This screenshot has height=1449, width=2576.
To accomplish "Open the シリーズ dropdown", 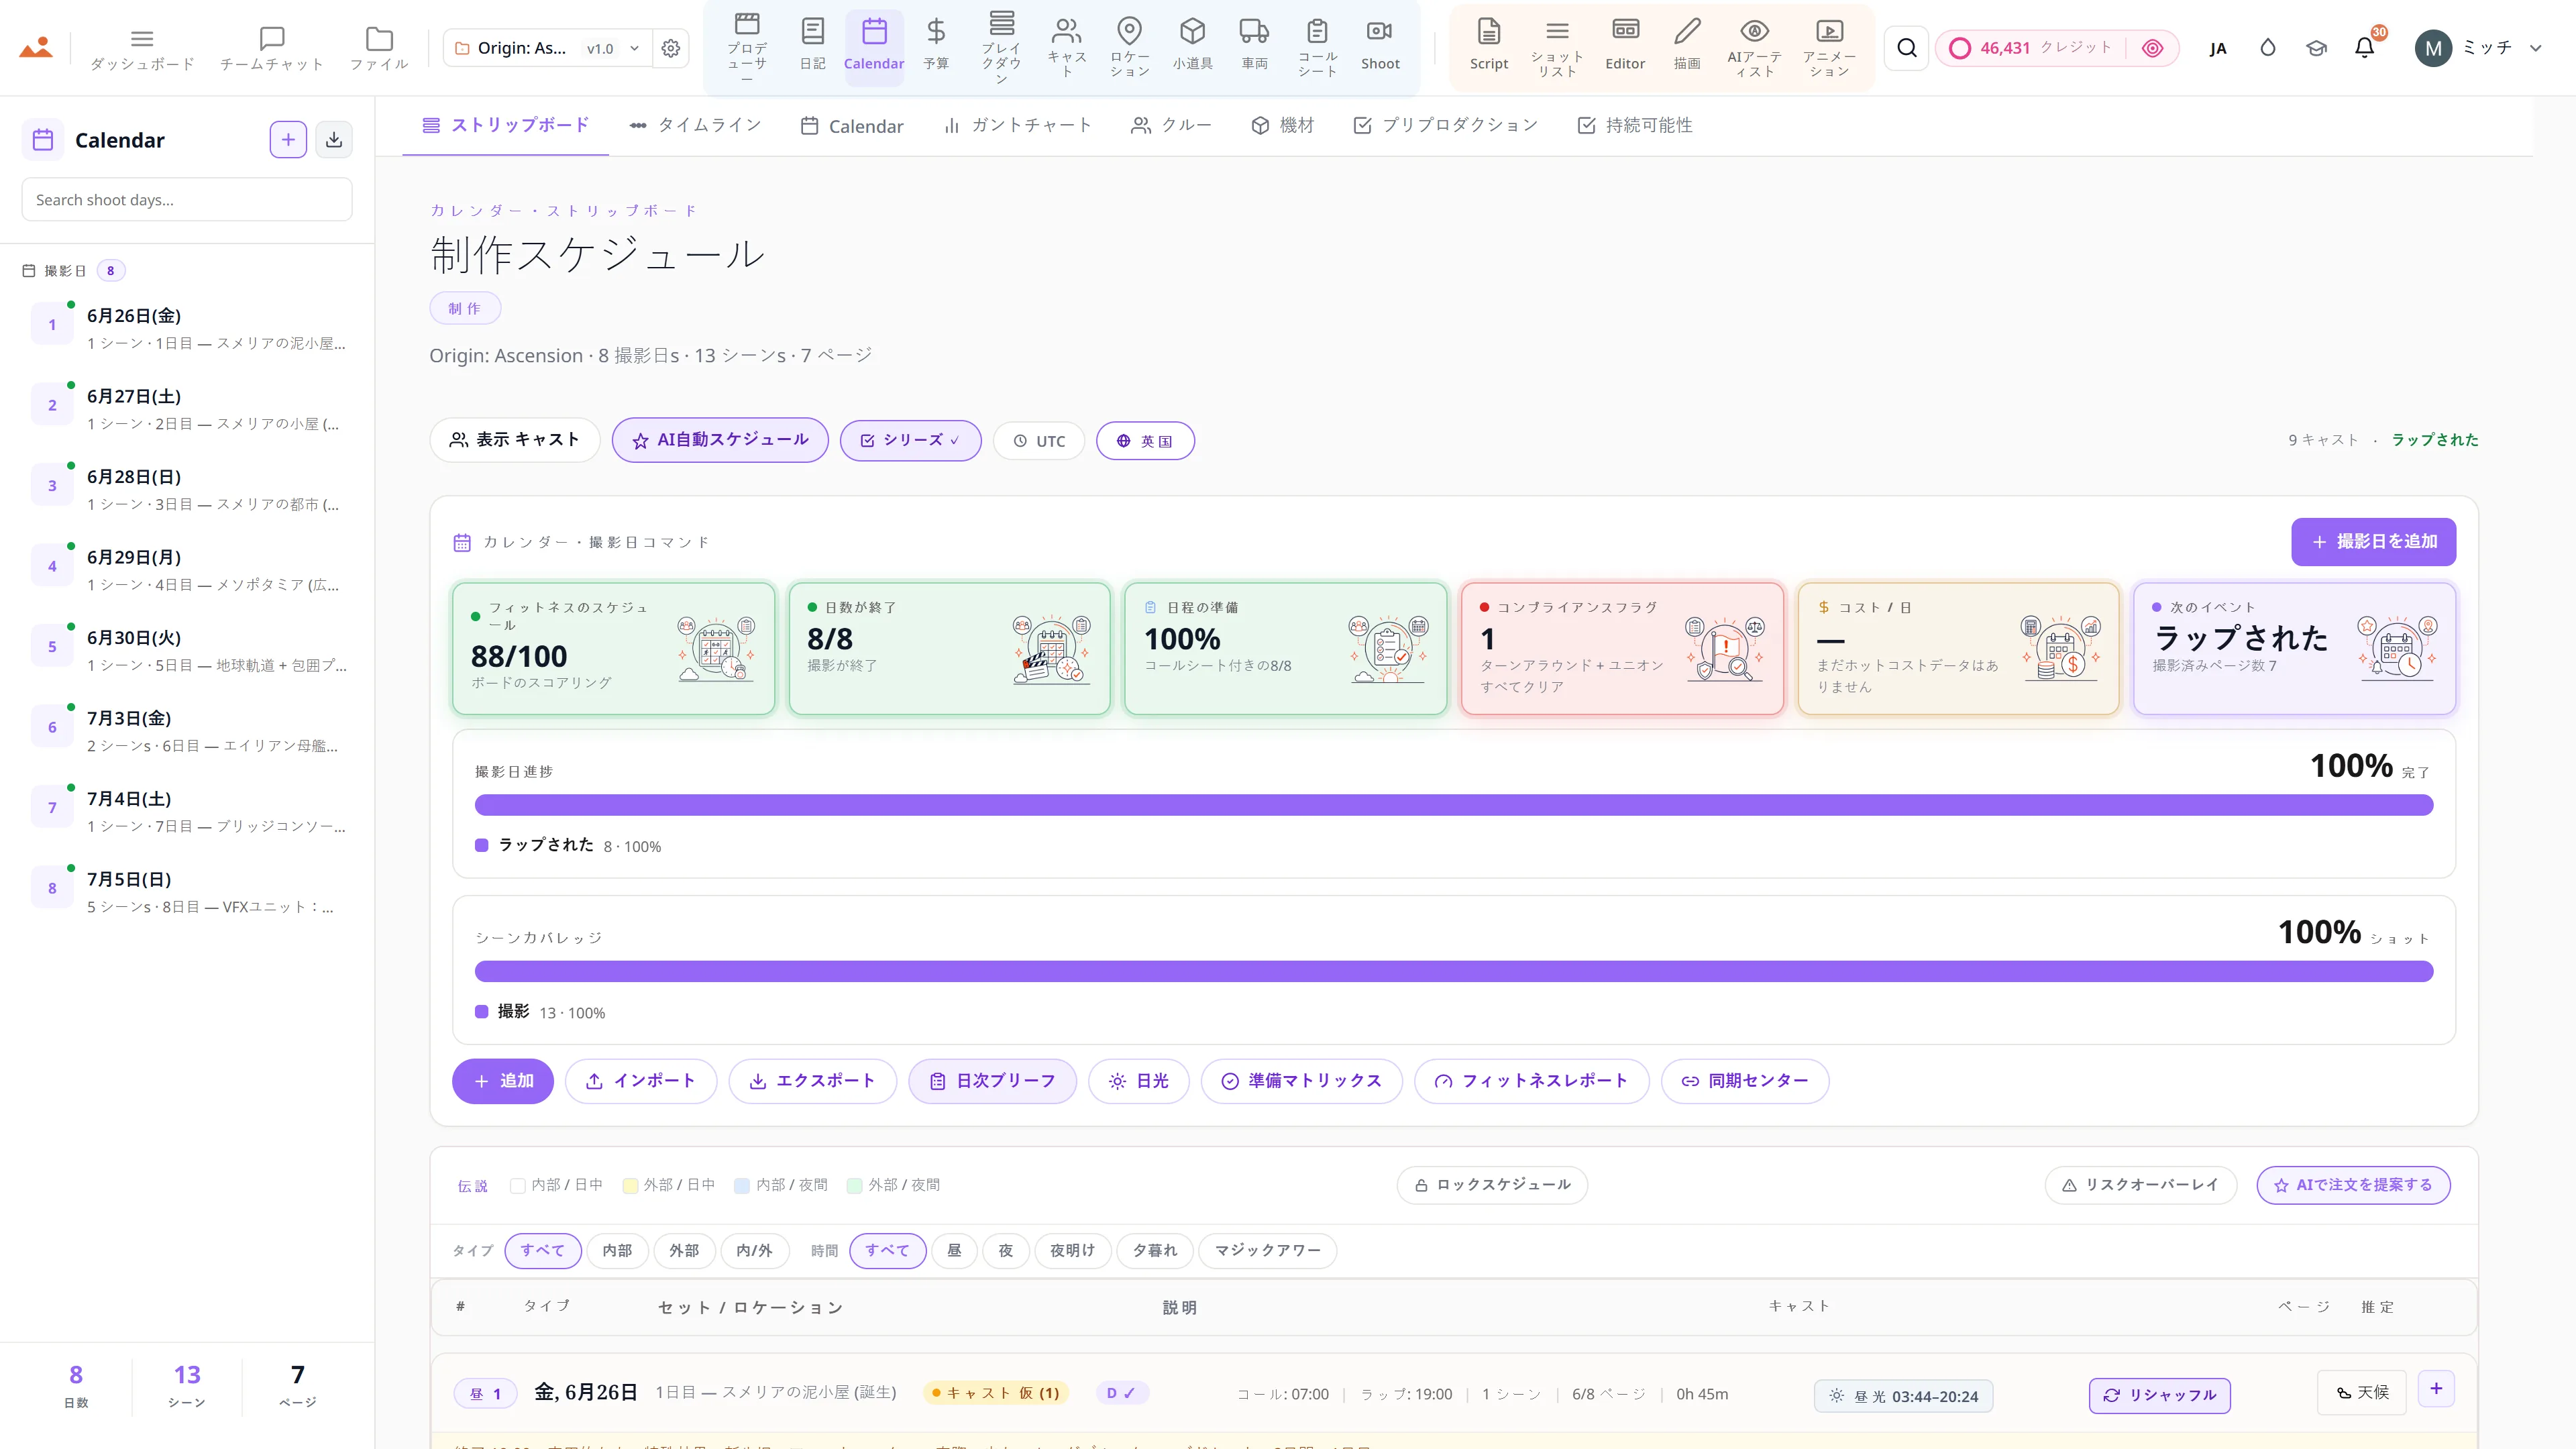I will 910,440.
